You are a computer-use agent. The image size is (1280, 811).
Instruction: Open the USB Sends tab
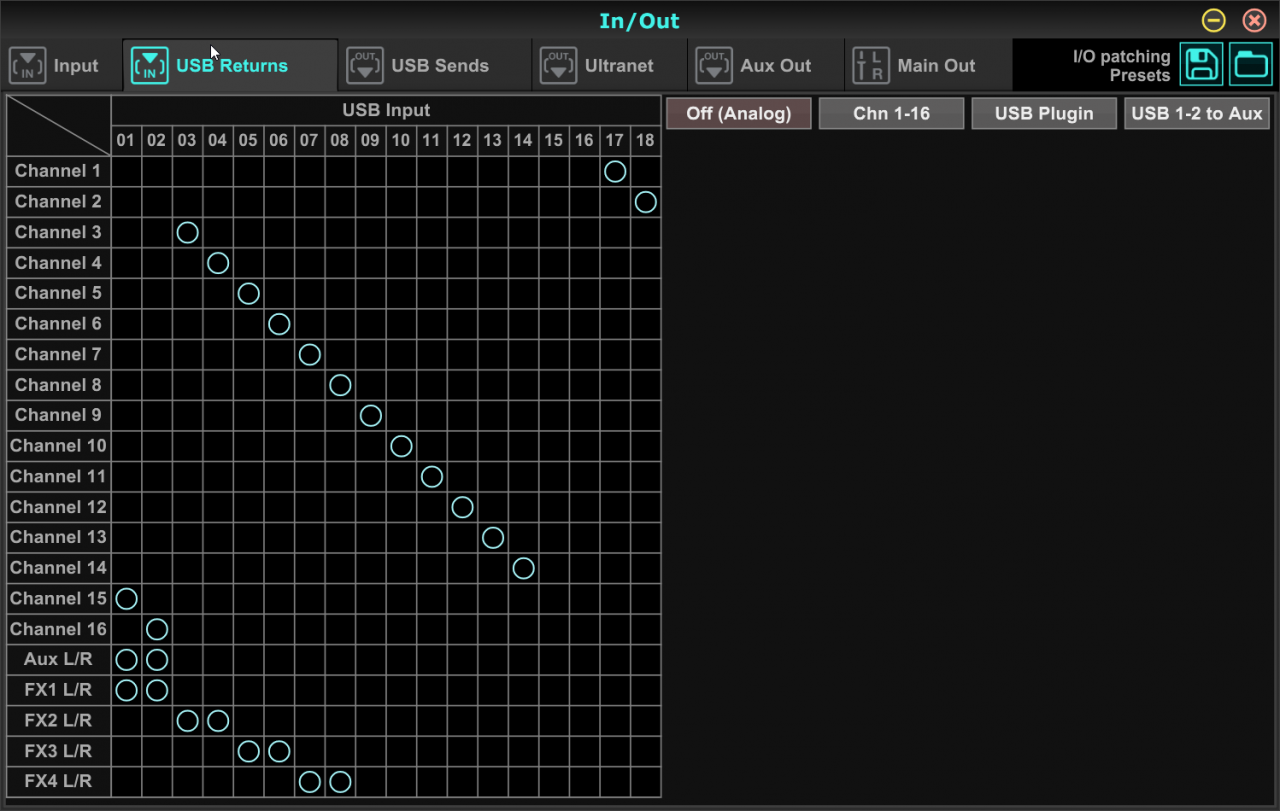435,66
